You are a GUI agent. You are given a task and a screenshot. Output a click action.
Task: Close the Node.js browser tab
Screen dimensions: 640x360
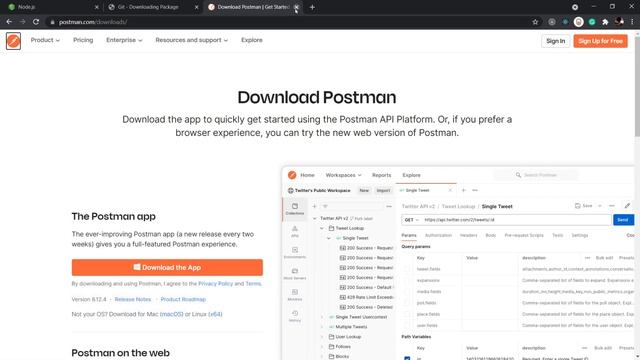pyautogui.click(x=97, y=7)
